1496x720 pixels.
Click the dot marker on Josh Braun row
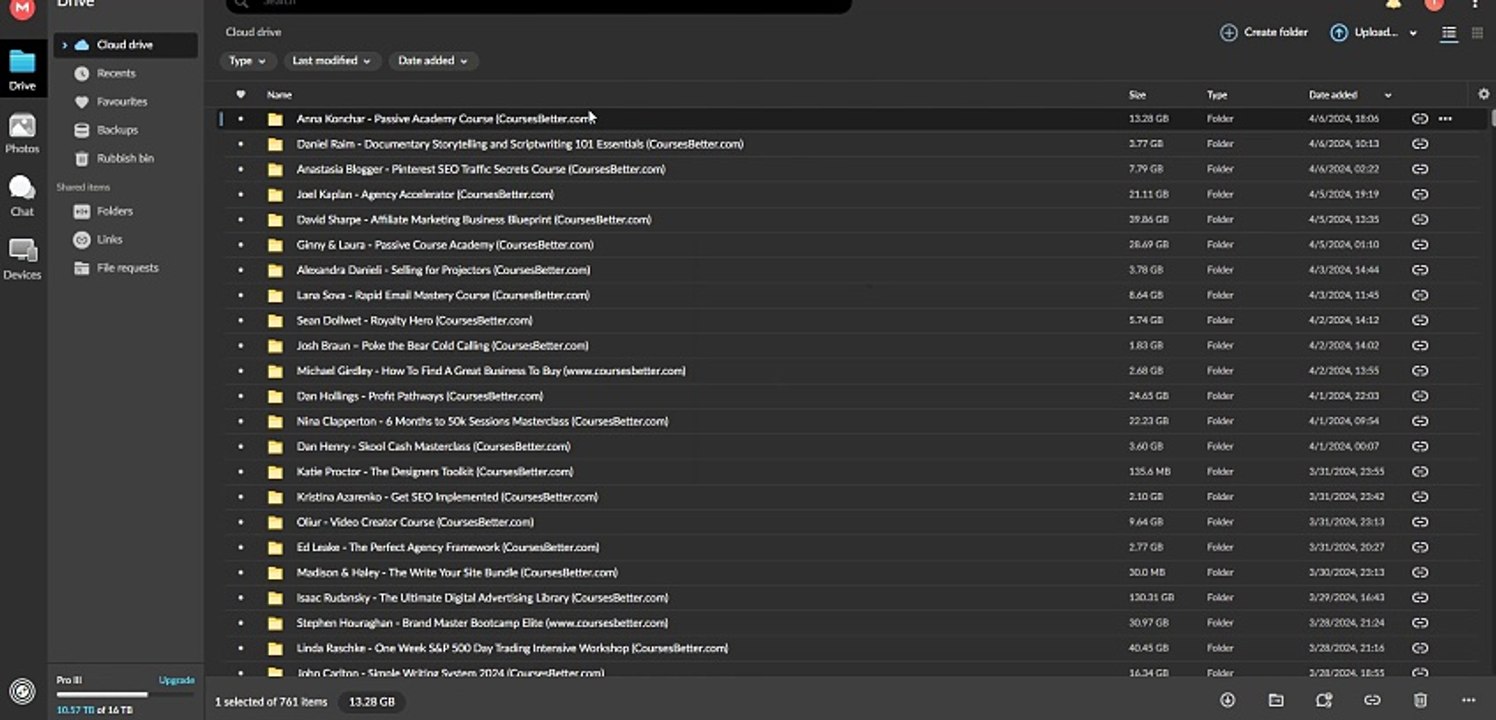click(x=240, y=346)
